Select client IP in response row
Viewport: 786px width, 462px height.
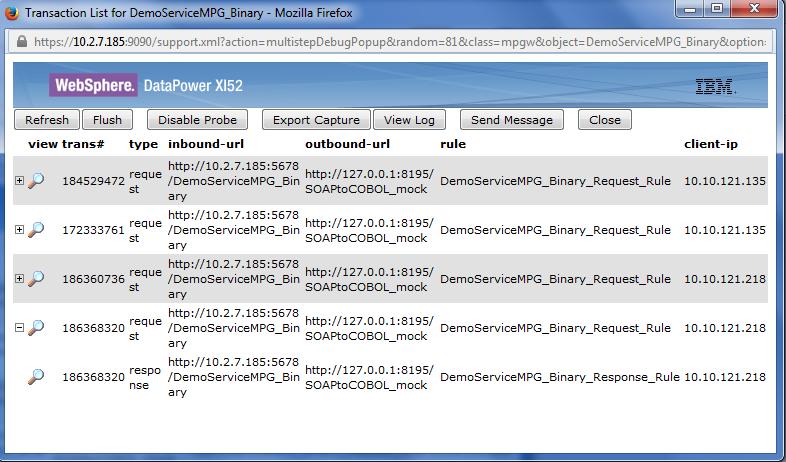[x=725, y=377]
